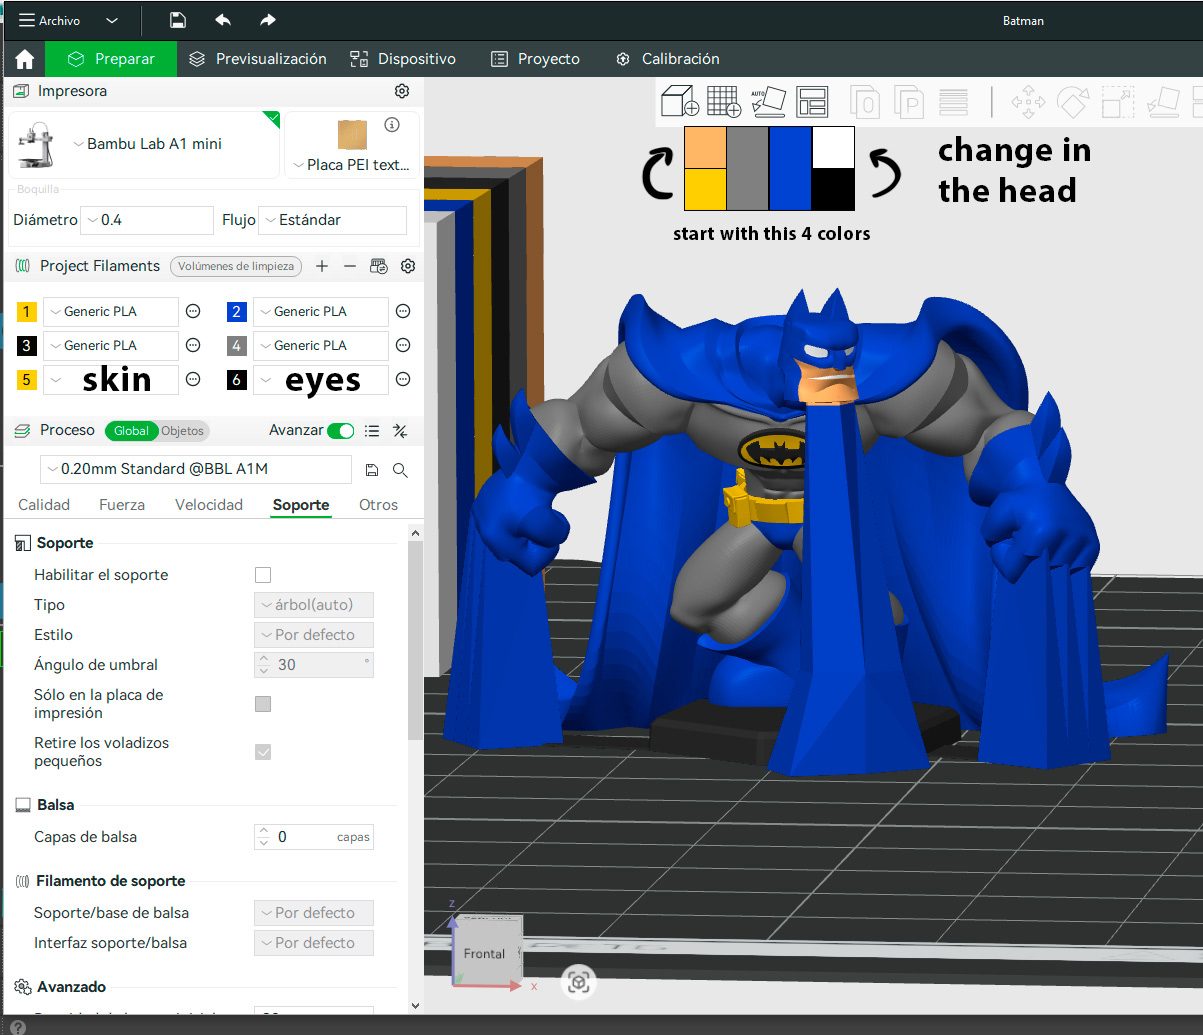Open the Placa PEI plate type dropdown
This screenshot has width=1203, height=1035.
tap(352, 165)
